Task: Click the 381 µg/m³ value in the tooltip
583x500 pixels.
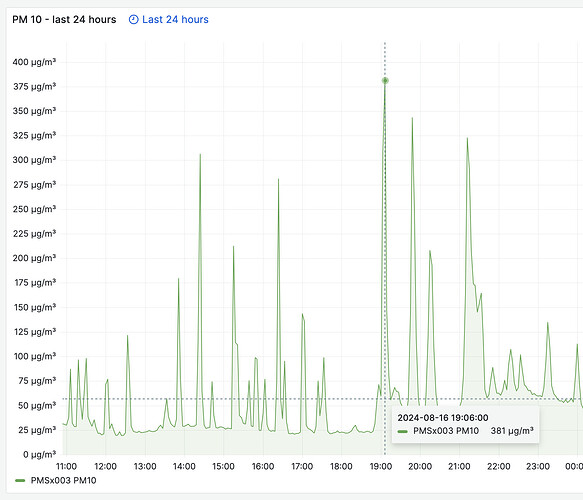Action: pyautogui.click(x=512, y=430)
